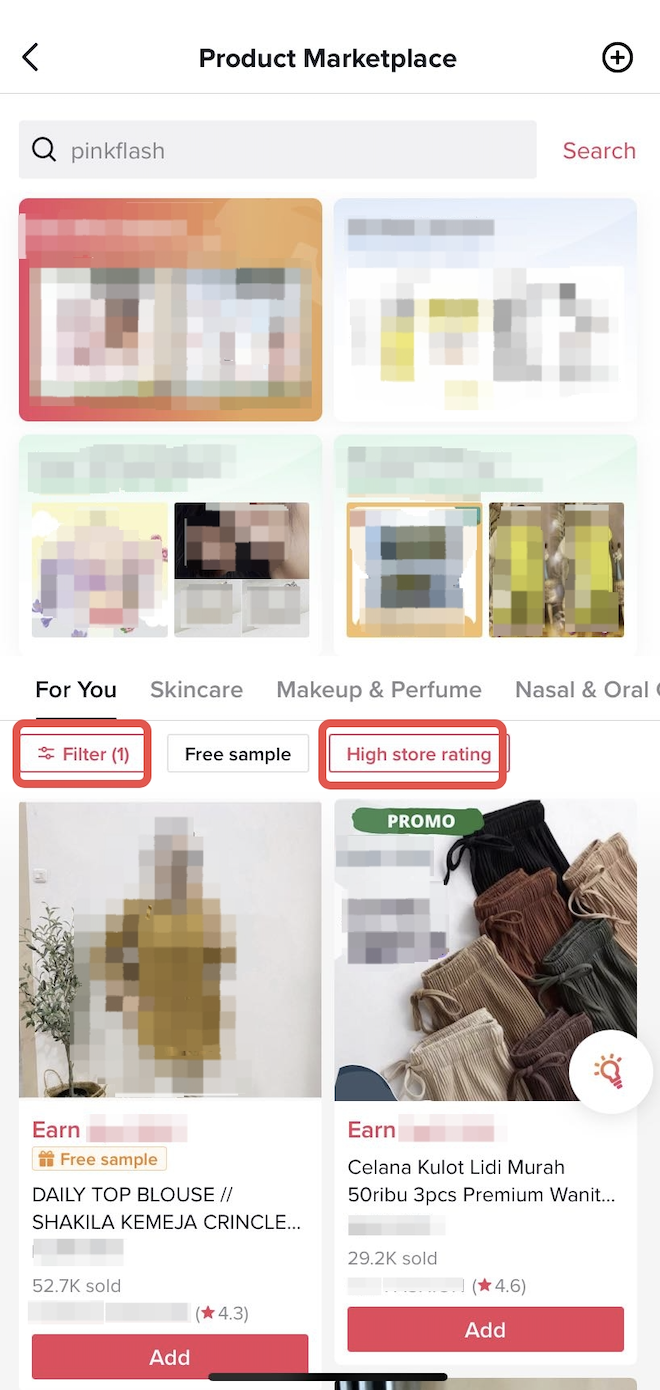
Task: Select the For You tab
Action: 76,689
